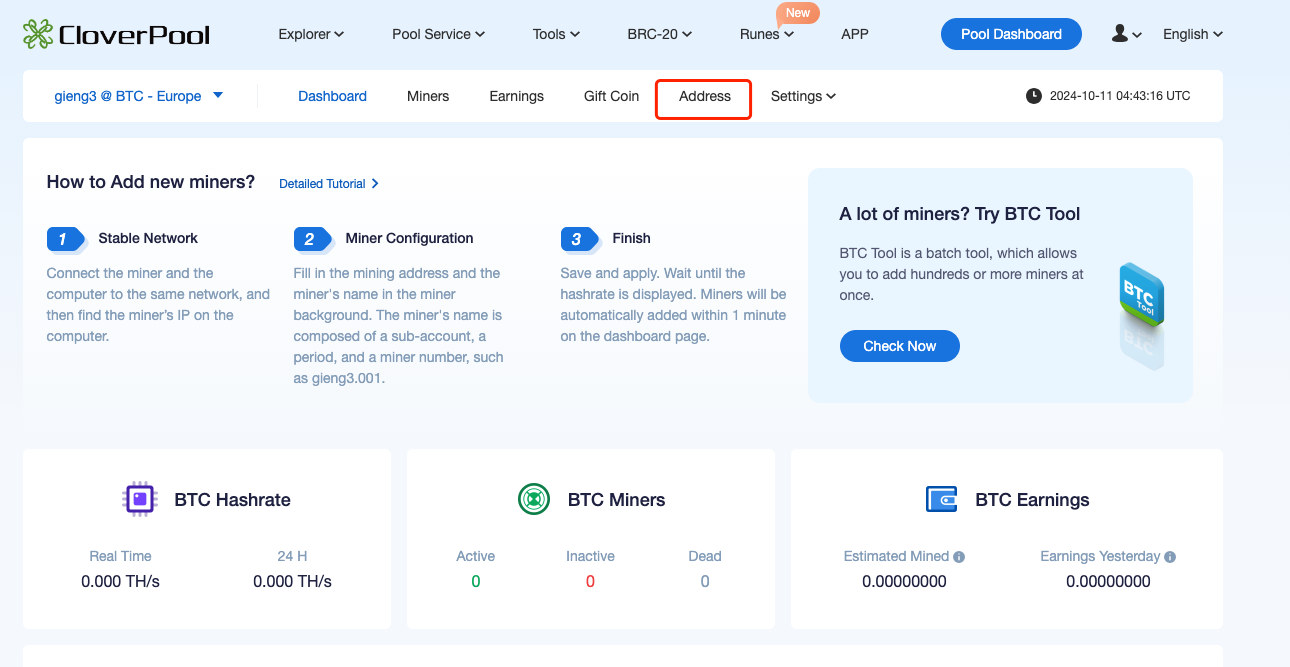1290x667 pixels.
Task: Click the BTC Hashrate chip icon
Action: tap(139, 499)
